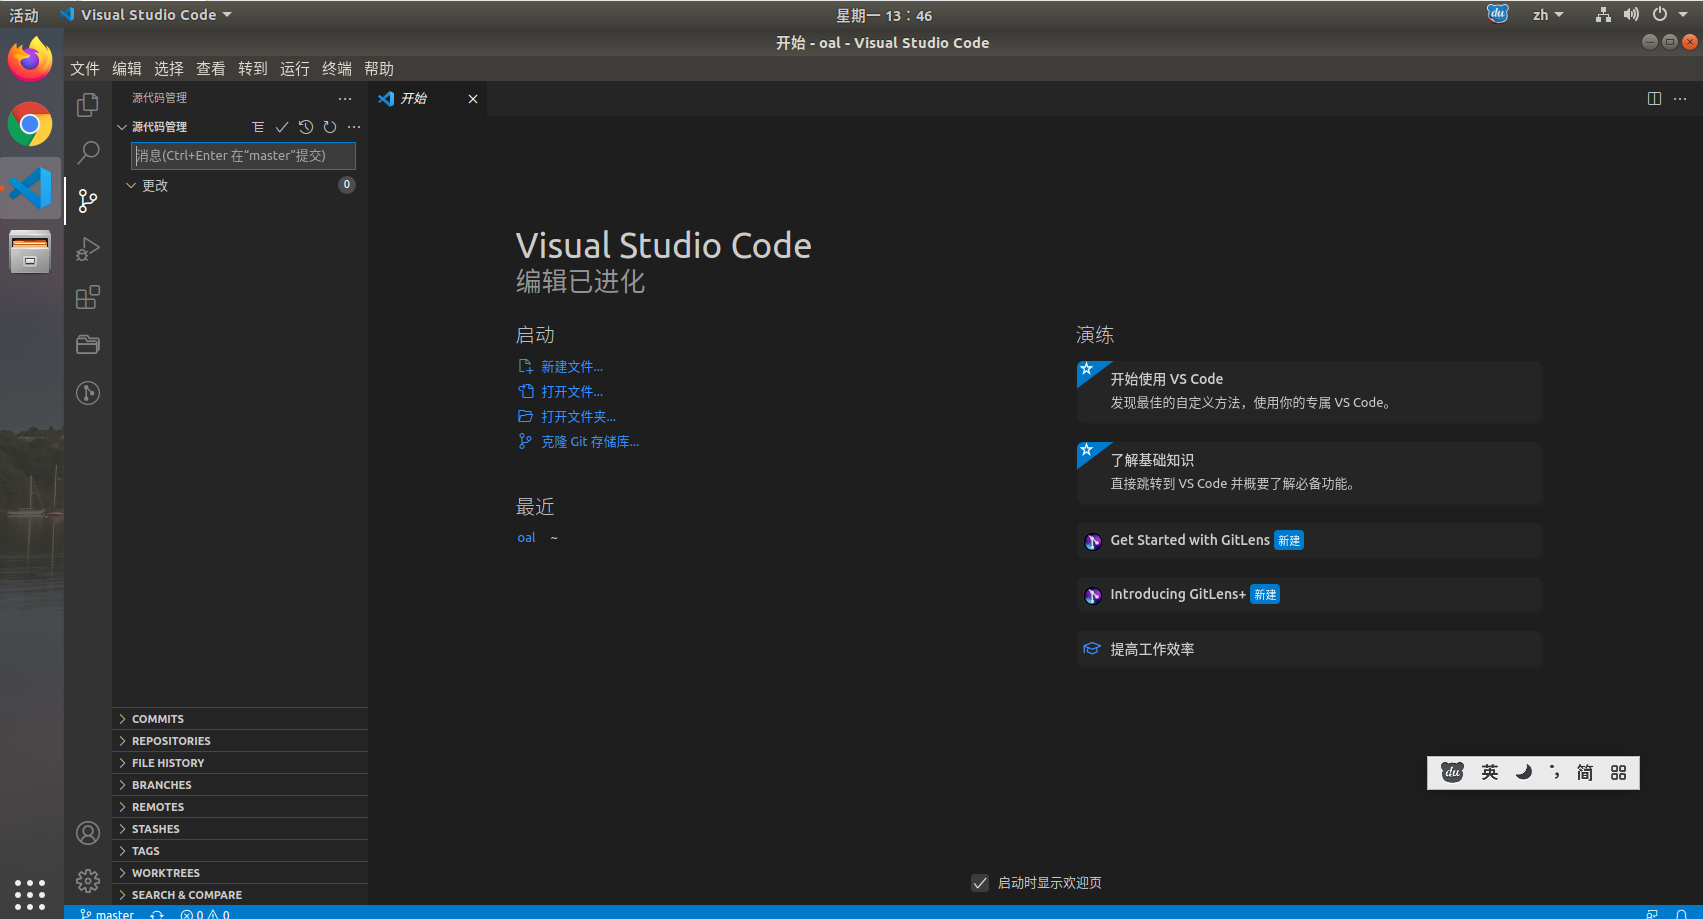Toggle the 英 input method indicator
The height and width of the screenshot is (919, 1703).
(1489, 772)
